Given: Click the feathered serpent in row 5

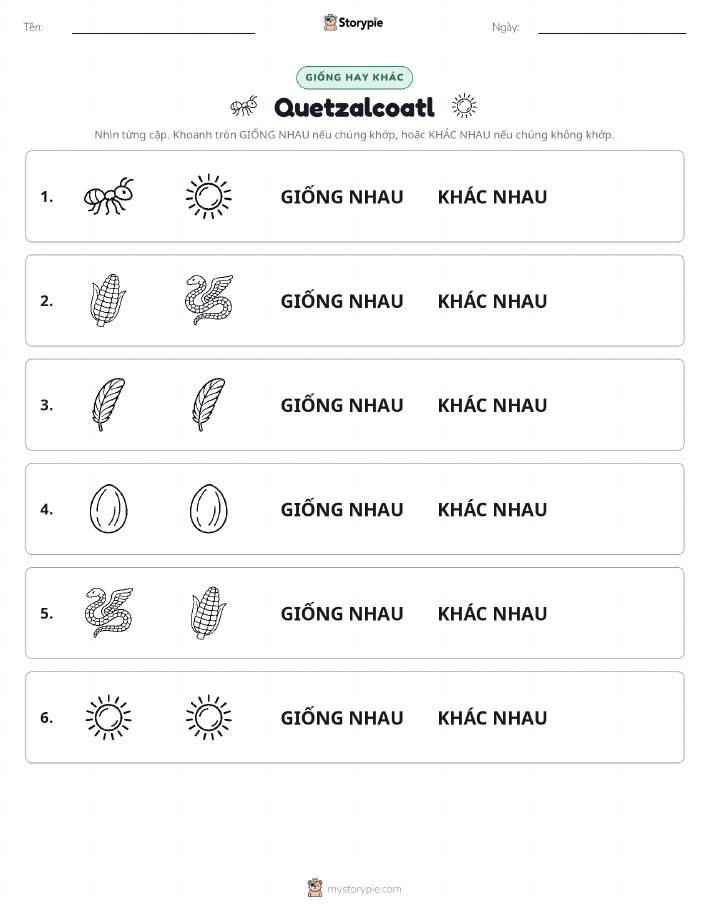Looking at the screenshot, I should pos(109,613).
